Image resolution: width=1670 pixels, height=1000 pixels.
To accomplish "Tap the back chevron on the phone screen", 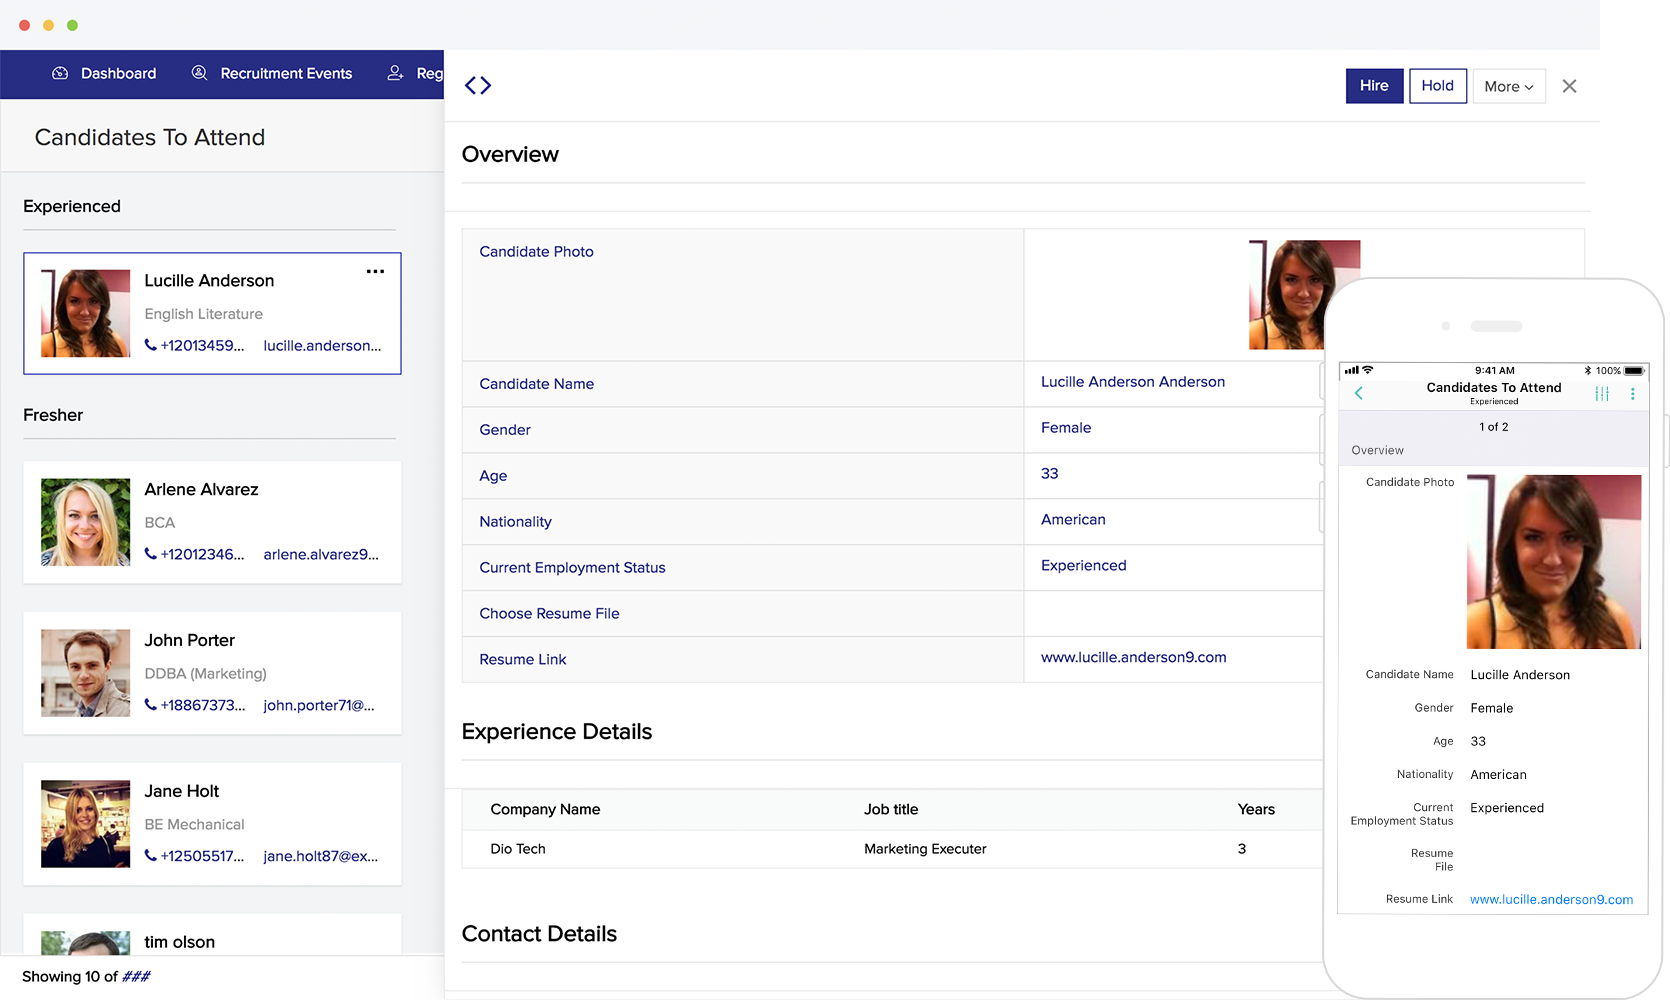I will 1358,393.
